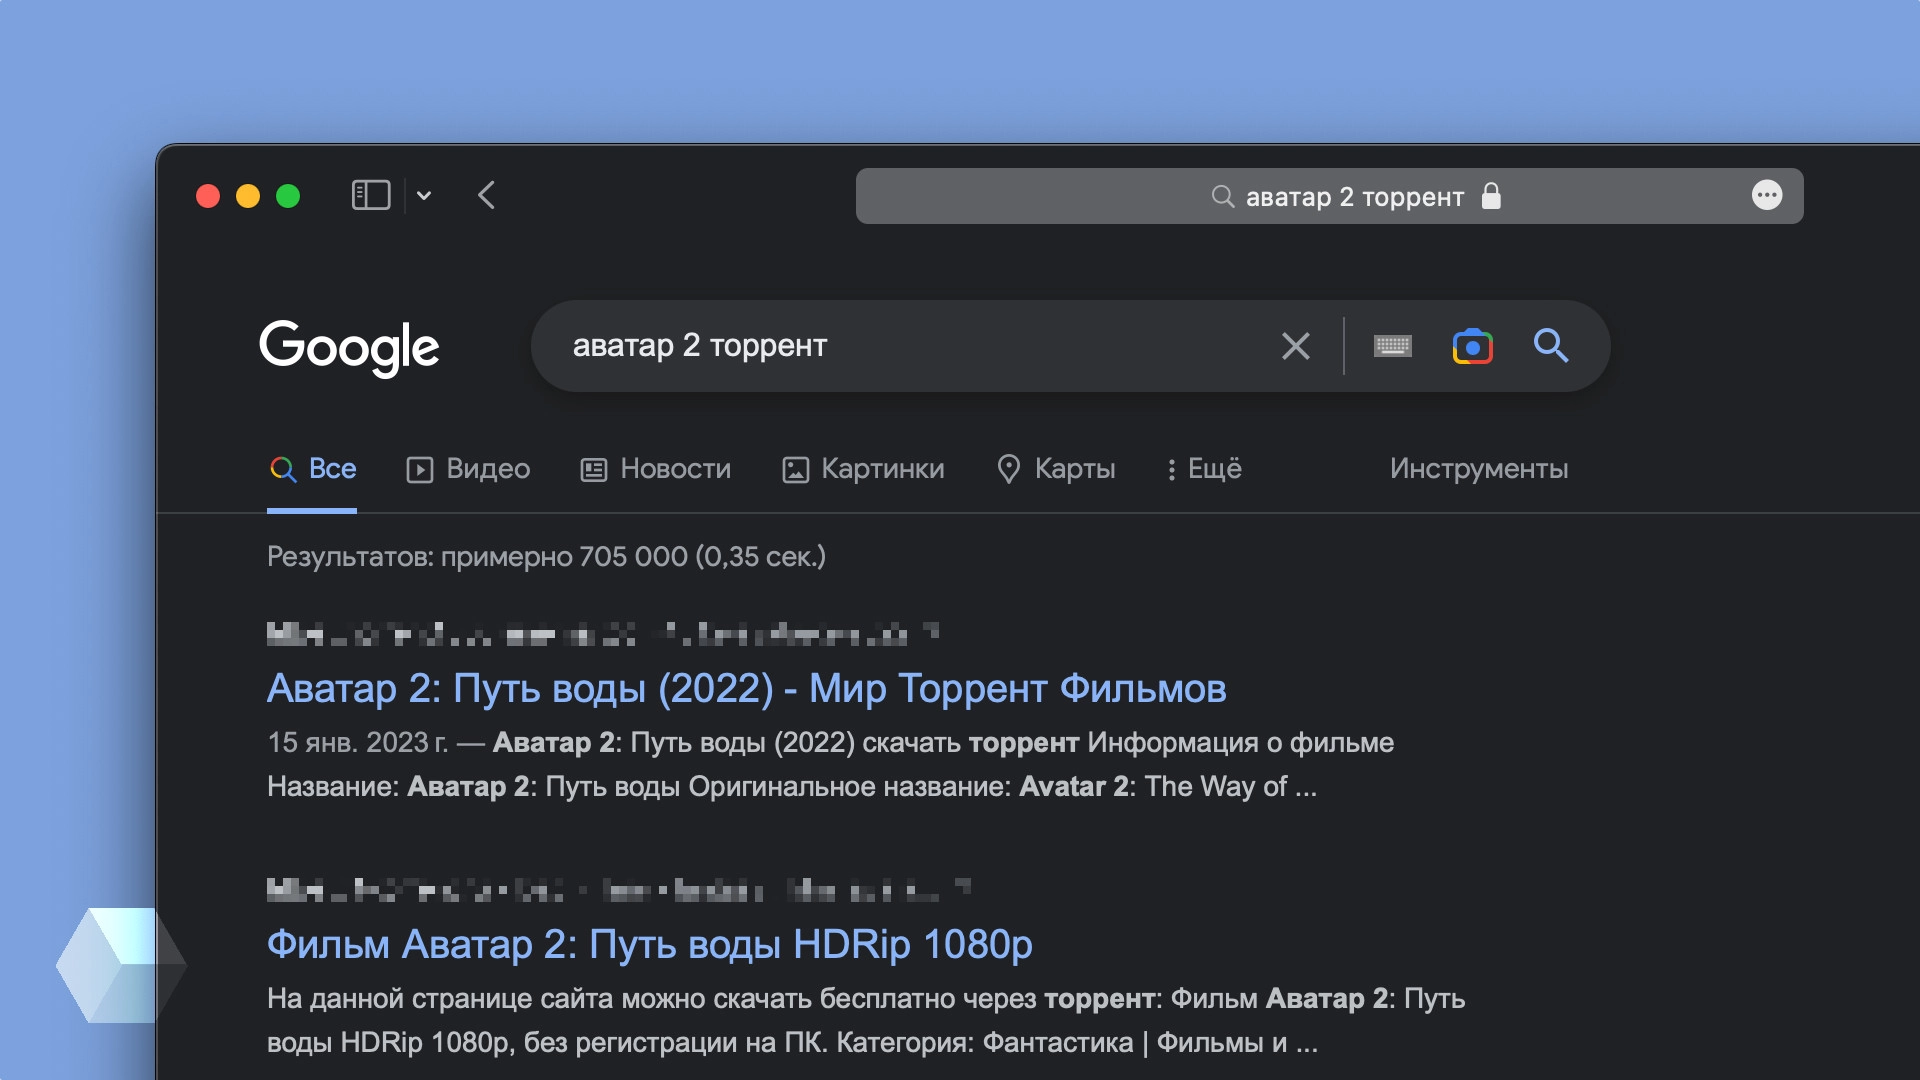
Task: Switch to the Видео tab
Action: (468, 469)
